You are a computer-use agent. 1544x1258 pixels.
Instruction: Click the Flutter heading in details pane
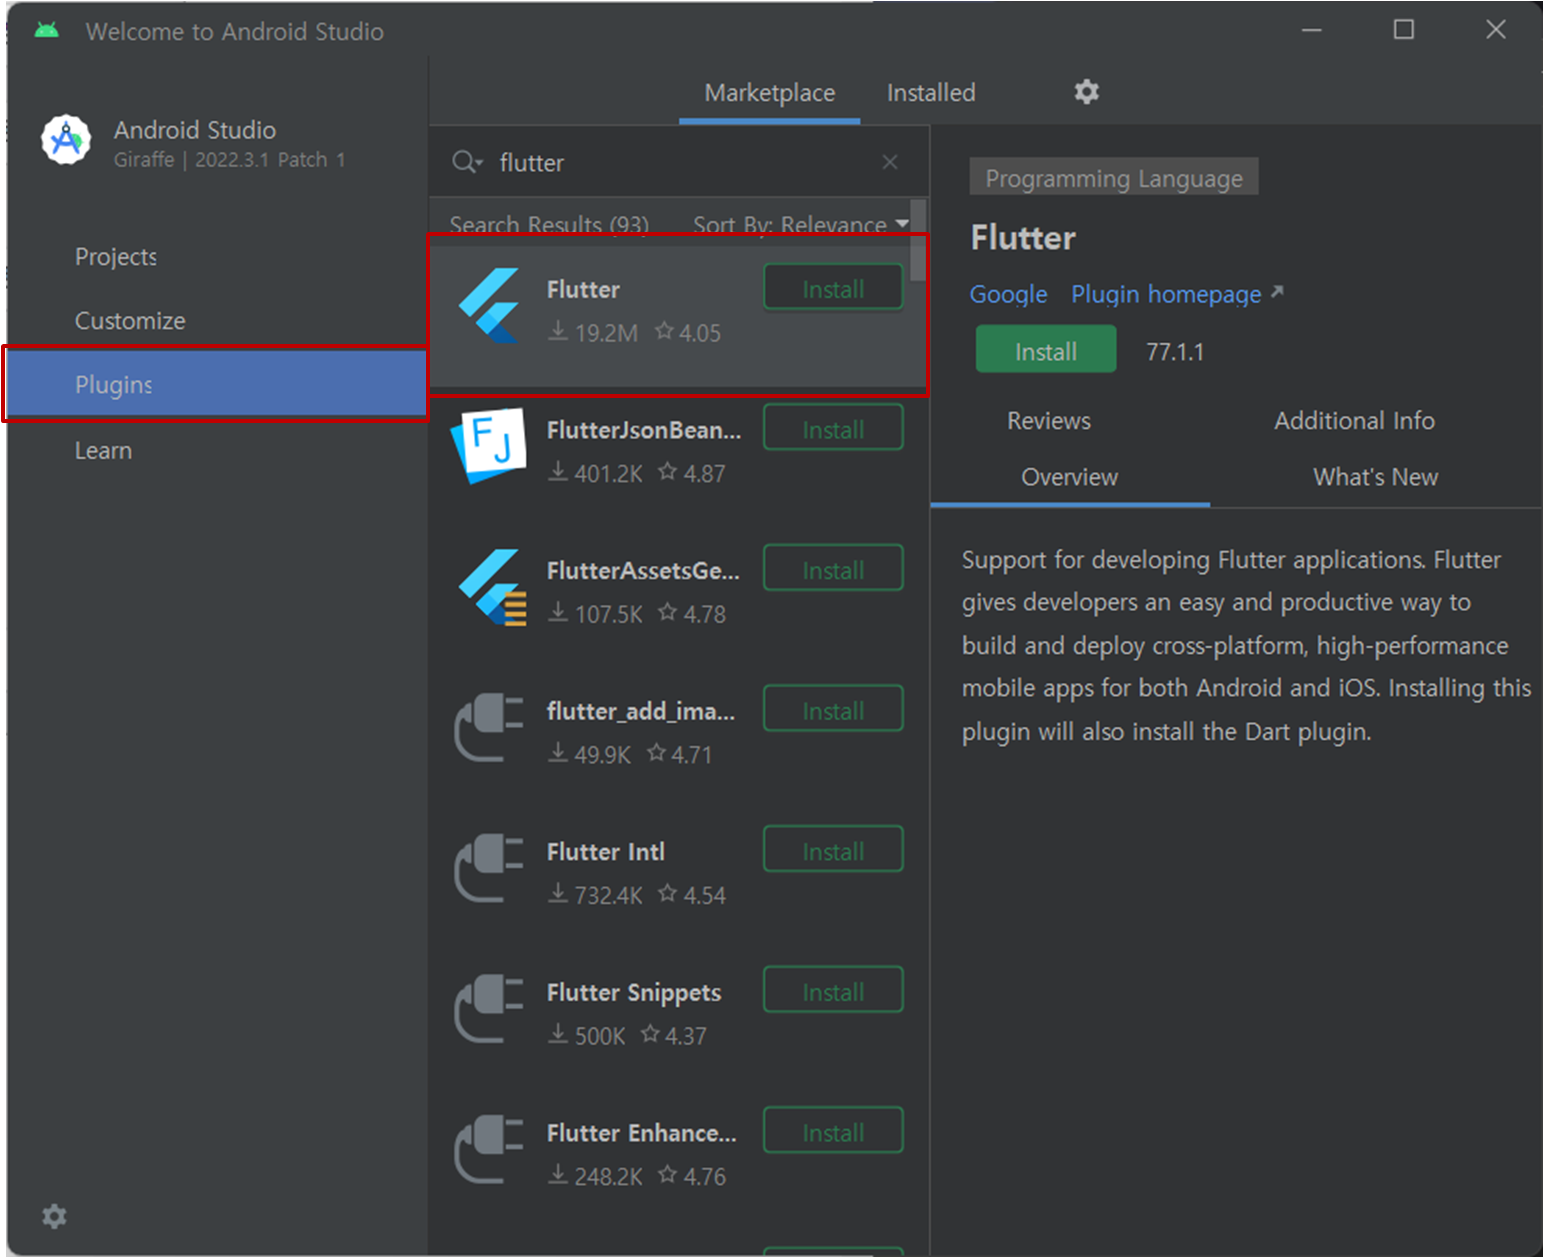(1023, 238)
